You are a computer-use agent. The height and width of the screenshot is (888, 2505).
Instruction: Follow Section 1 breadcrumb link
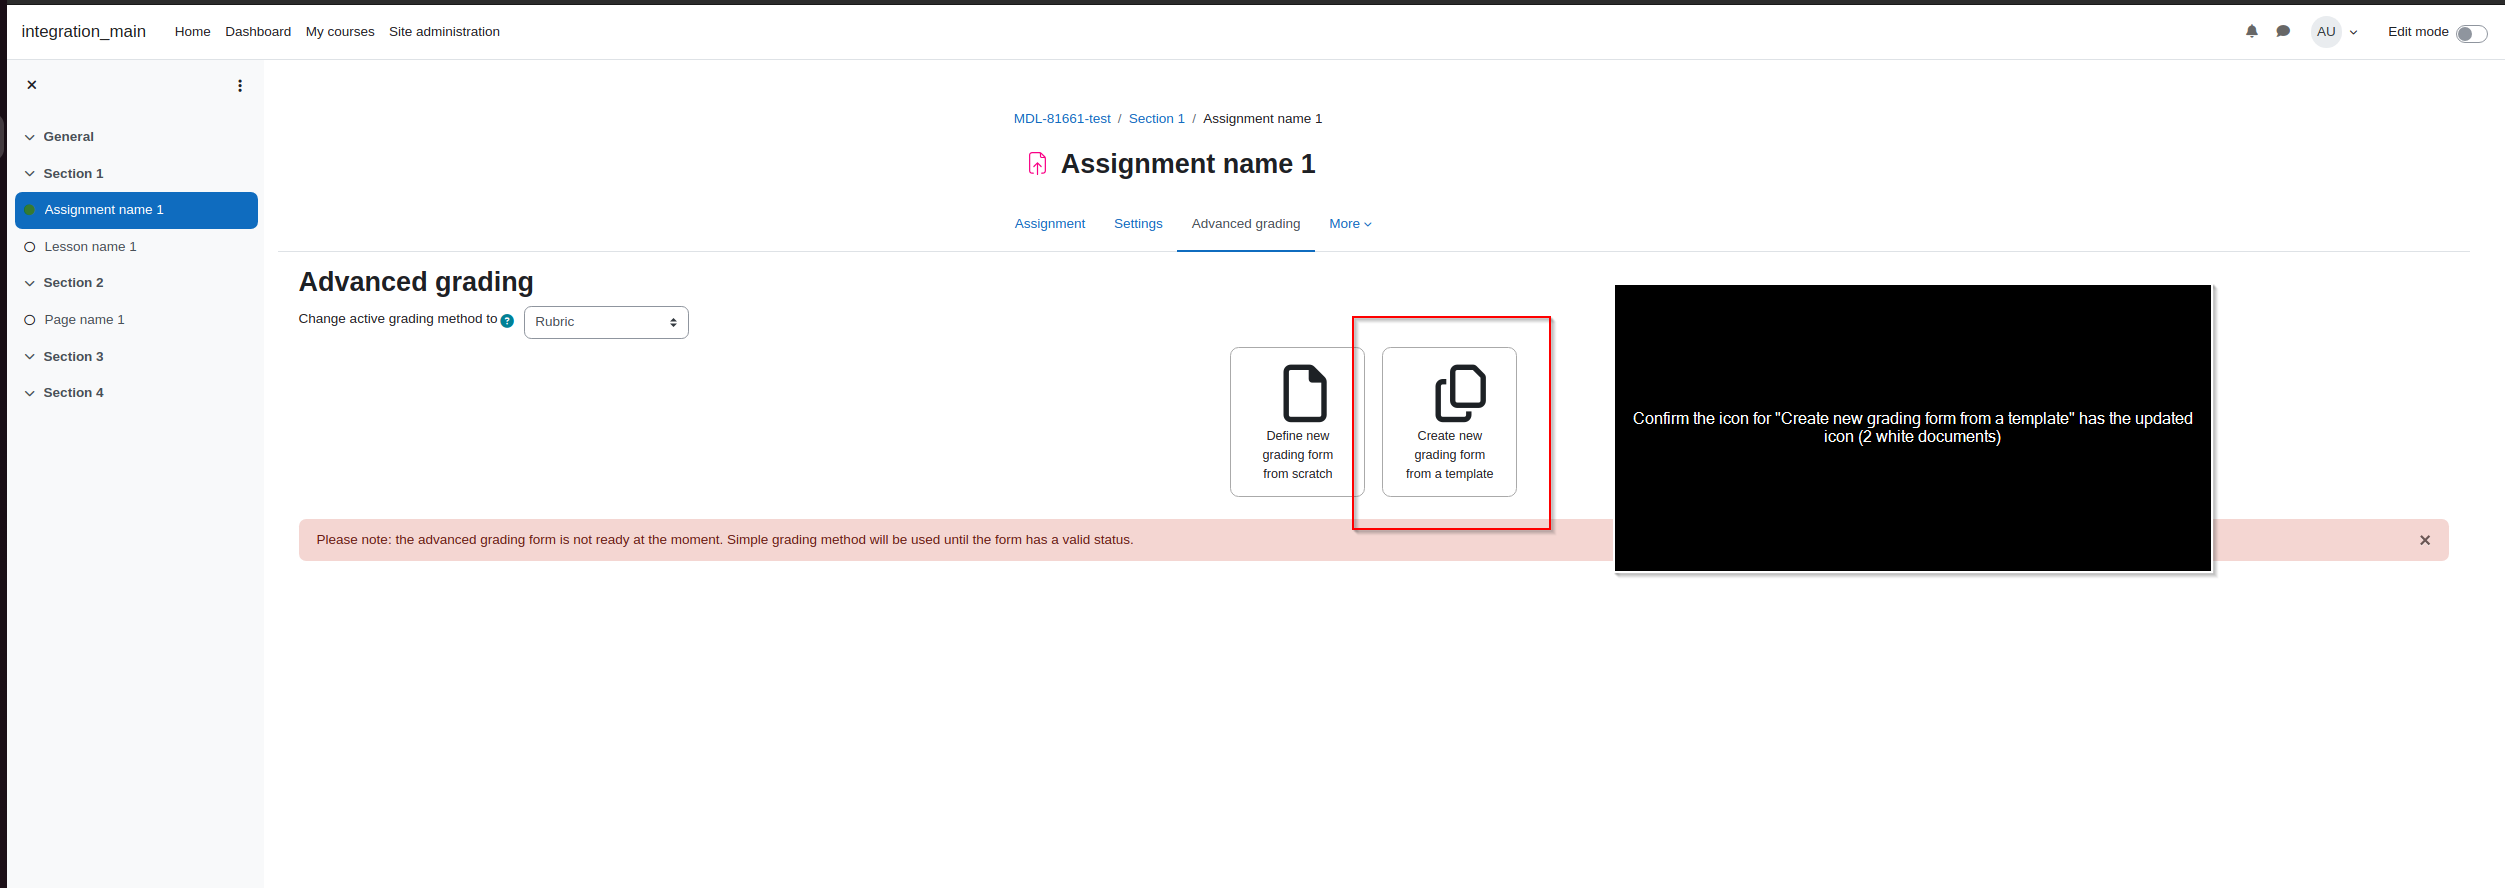[x=1156, y=119]
